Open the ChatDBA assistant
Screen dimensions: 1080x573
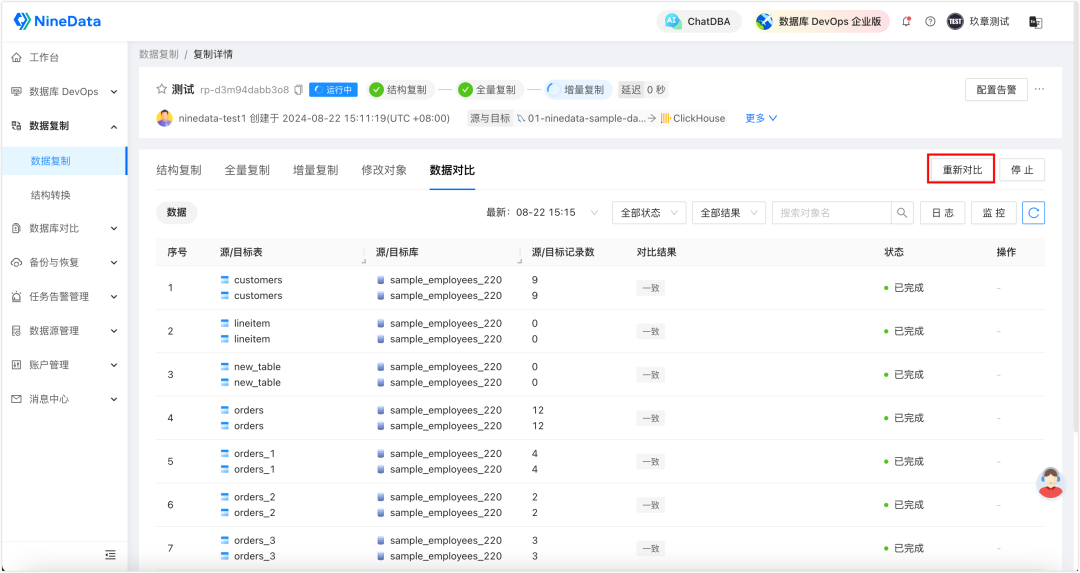(x=698, y=21)
